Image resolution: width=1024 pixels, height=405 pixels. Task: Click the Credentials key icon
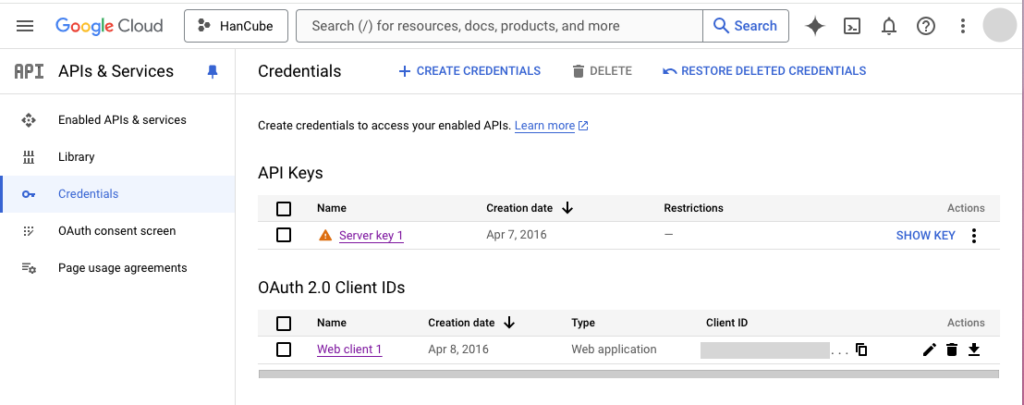coord(28,194)
